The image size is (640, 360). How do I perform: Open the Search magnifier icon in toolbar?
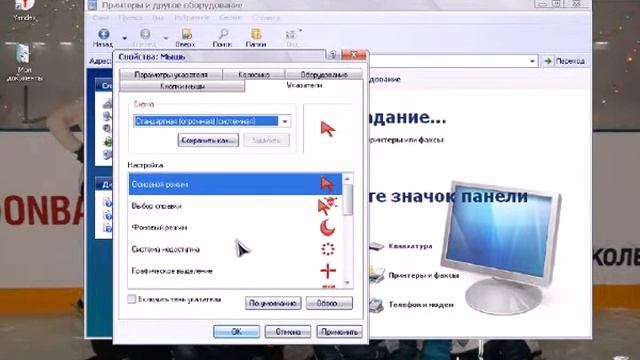(x=224, y=34)
